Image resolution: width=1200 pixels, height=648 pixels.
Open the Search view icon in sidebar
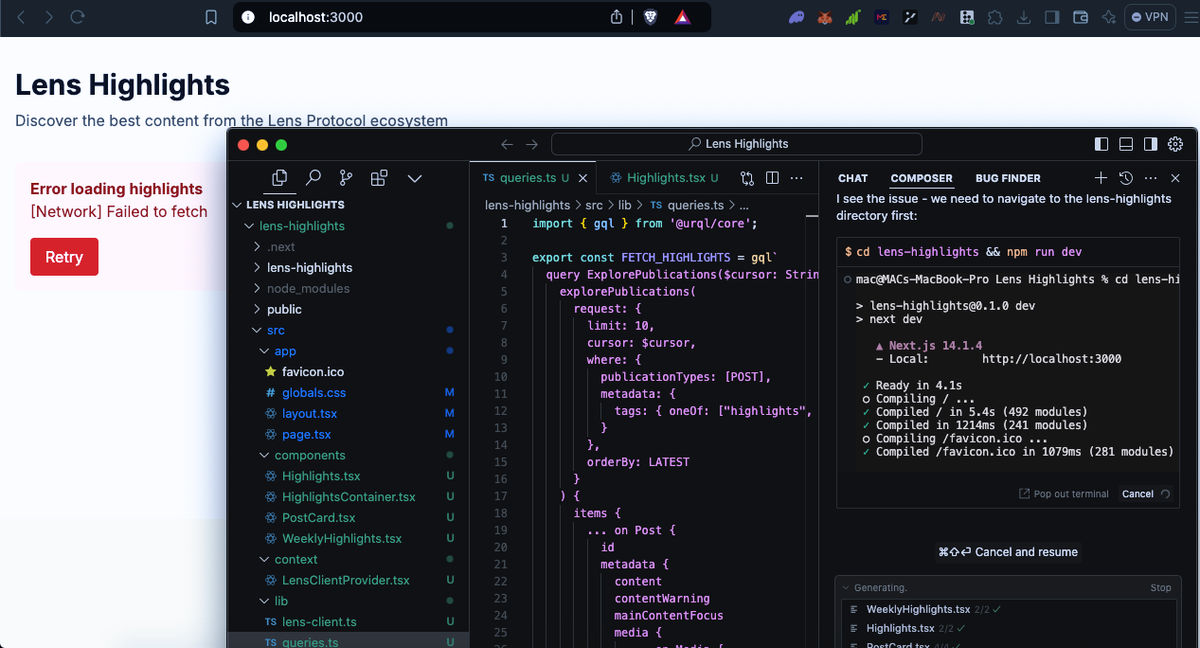tap(313, 177)
